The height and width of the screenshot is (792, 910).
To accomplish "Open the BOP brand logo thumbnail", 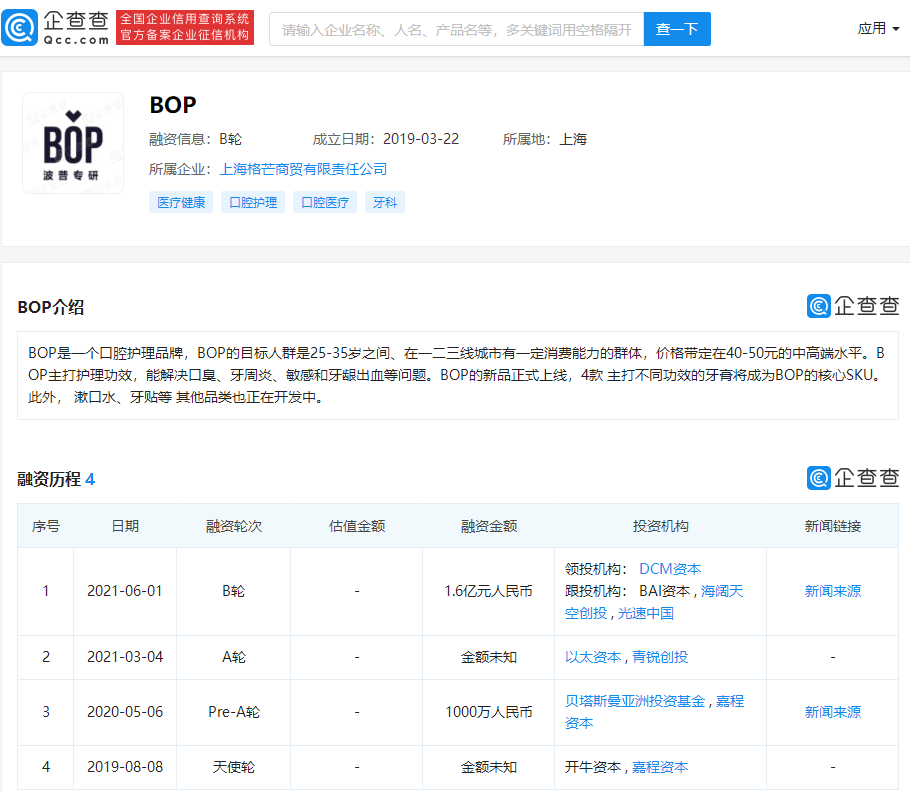I will pos(73,143).
